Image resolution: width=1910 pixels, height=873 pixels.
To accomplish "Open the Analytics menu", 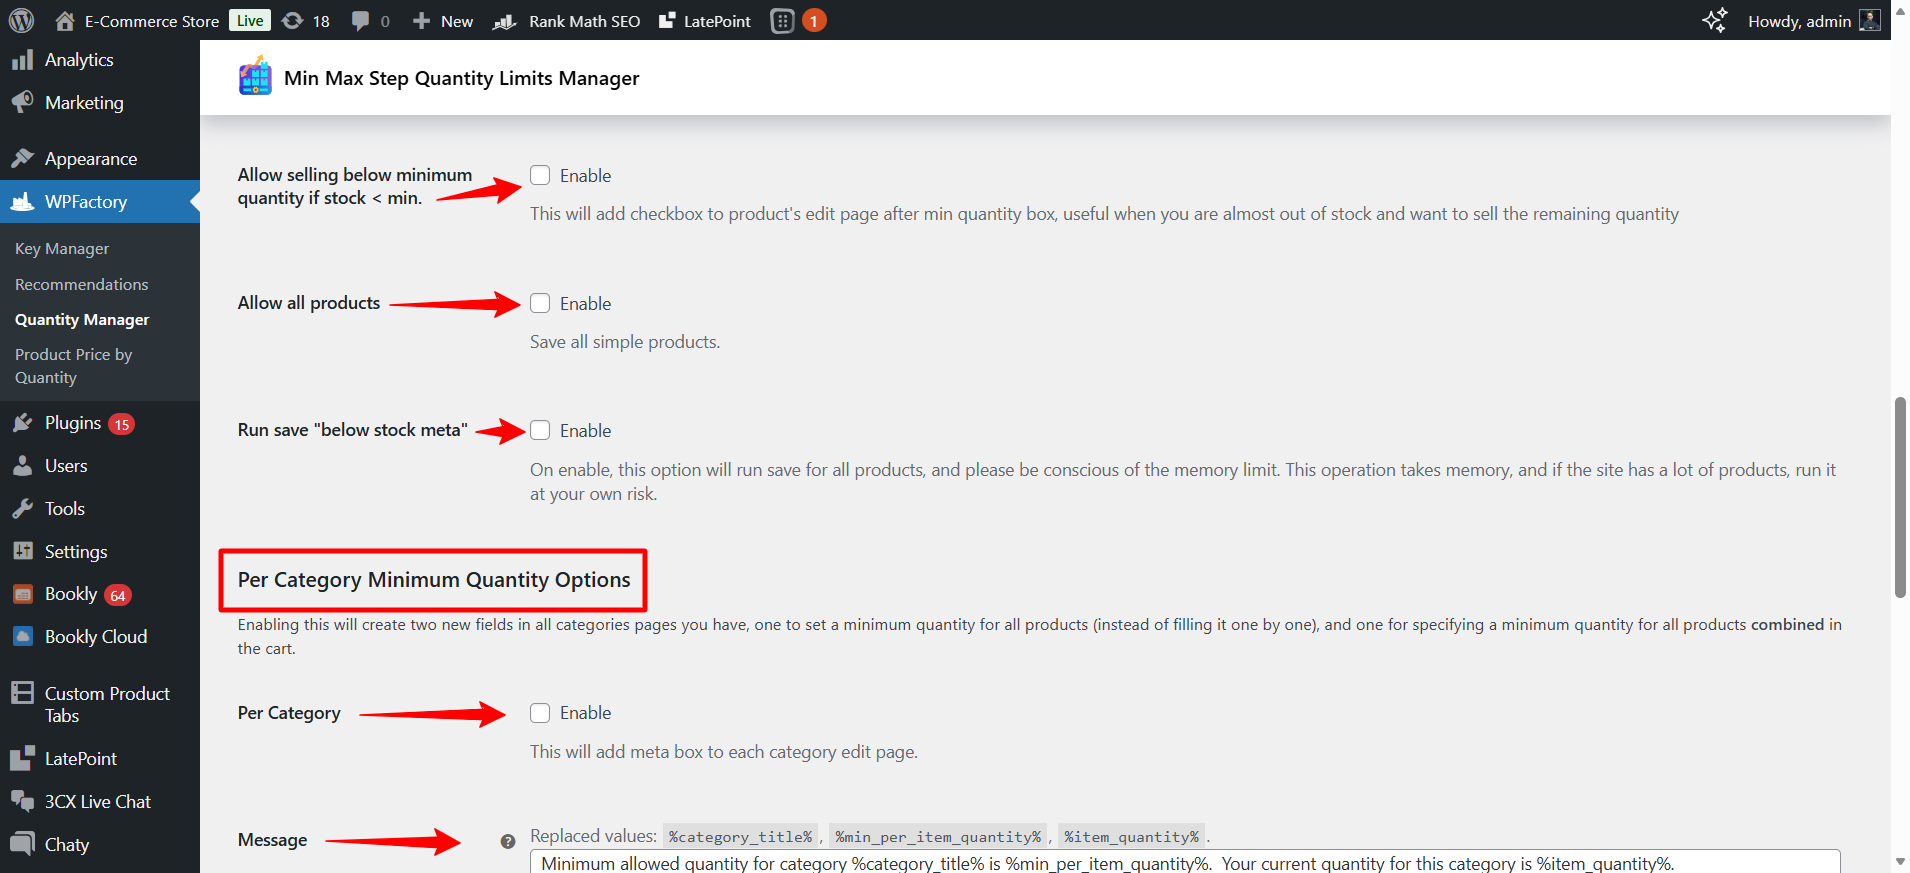I will 79,60.
